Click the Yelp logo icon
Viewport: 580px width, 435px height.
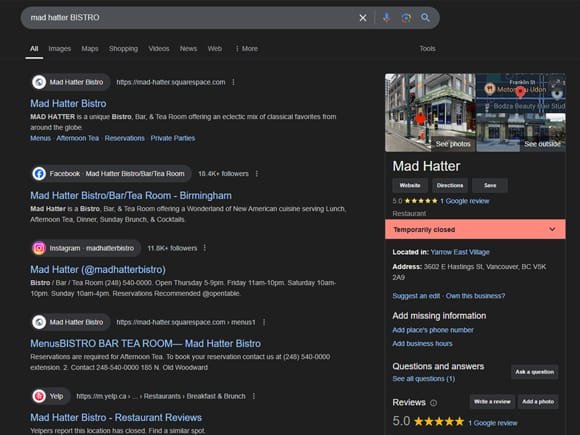click(39, 396)
